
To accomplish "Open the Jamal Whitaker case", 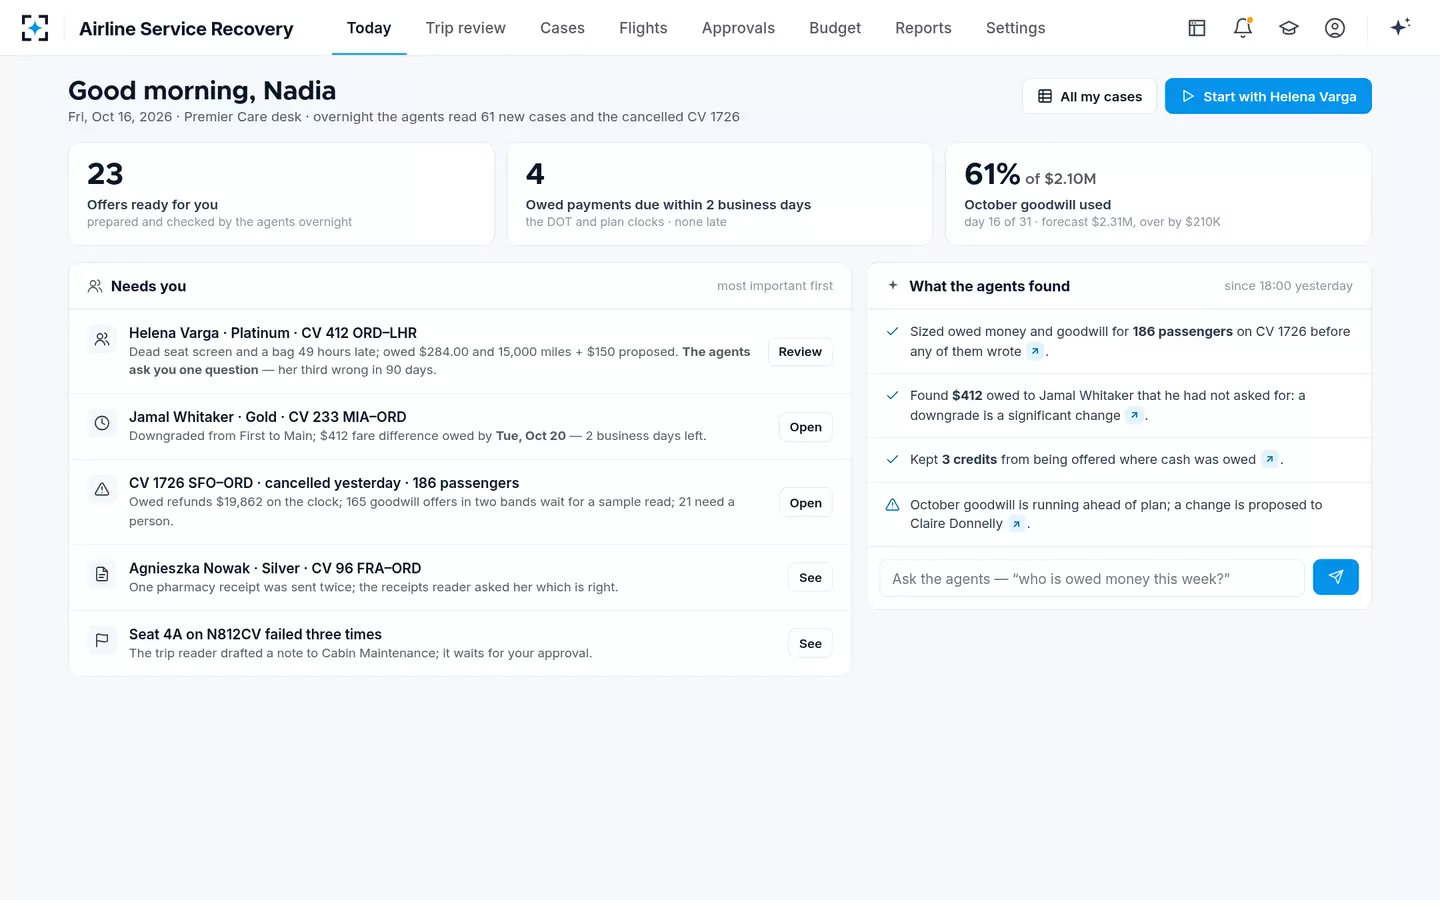I will 805,427.
